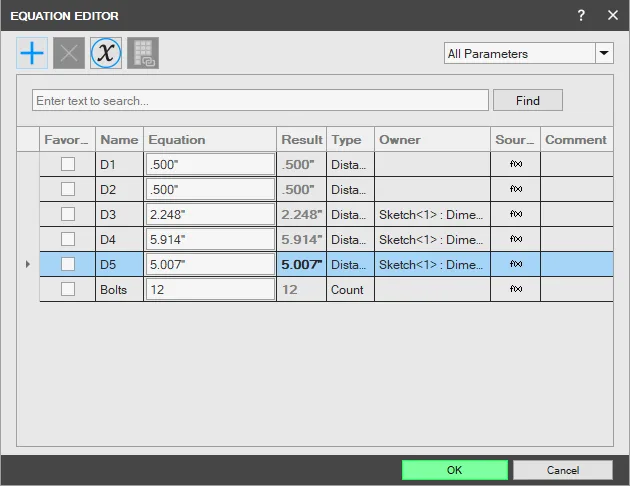Image resolution: width=630 pixels, height=486 pixels.
Task: Sort by the Comment column header
Action: point(577,139)
